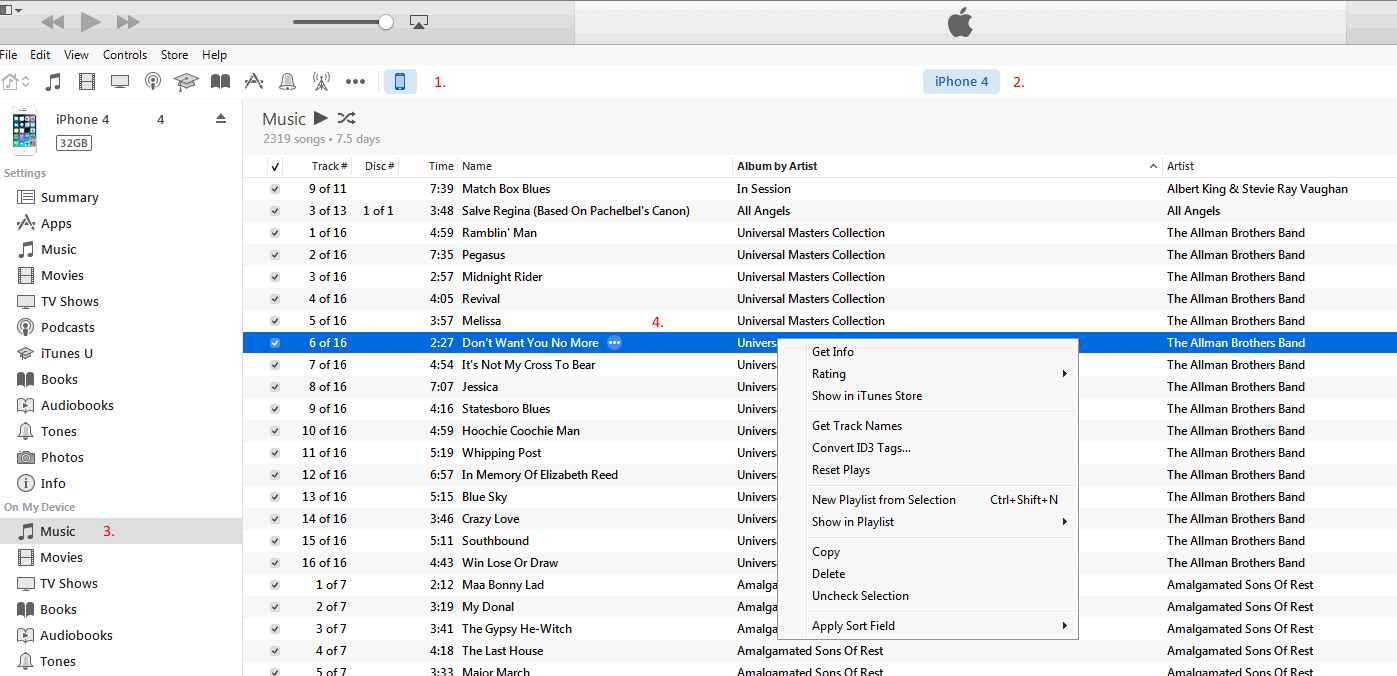Viewport: 1397px width, 676px height.
Task: Open the Internet Radio antenna icon
Action: coord(321,82)
